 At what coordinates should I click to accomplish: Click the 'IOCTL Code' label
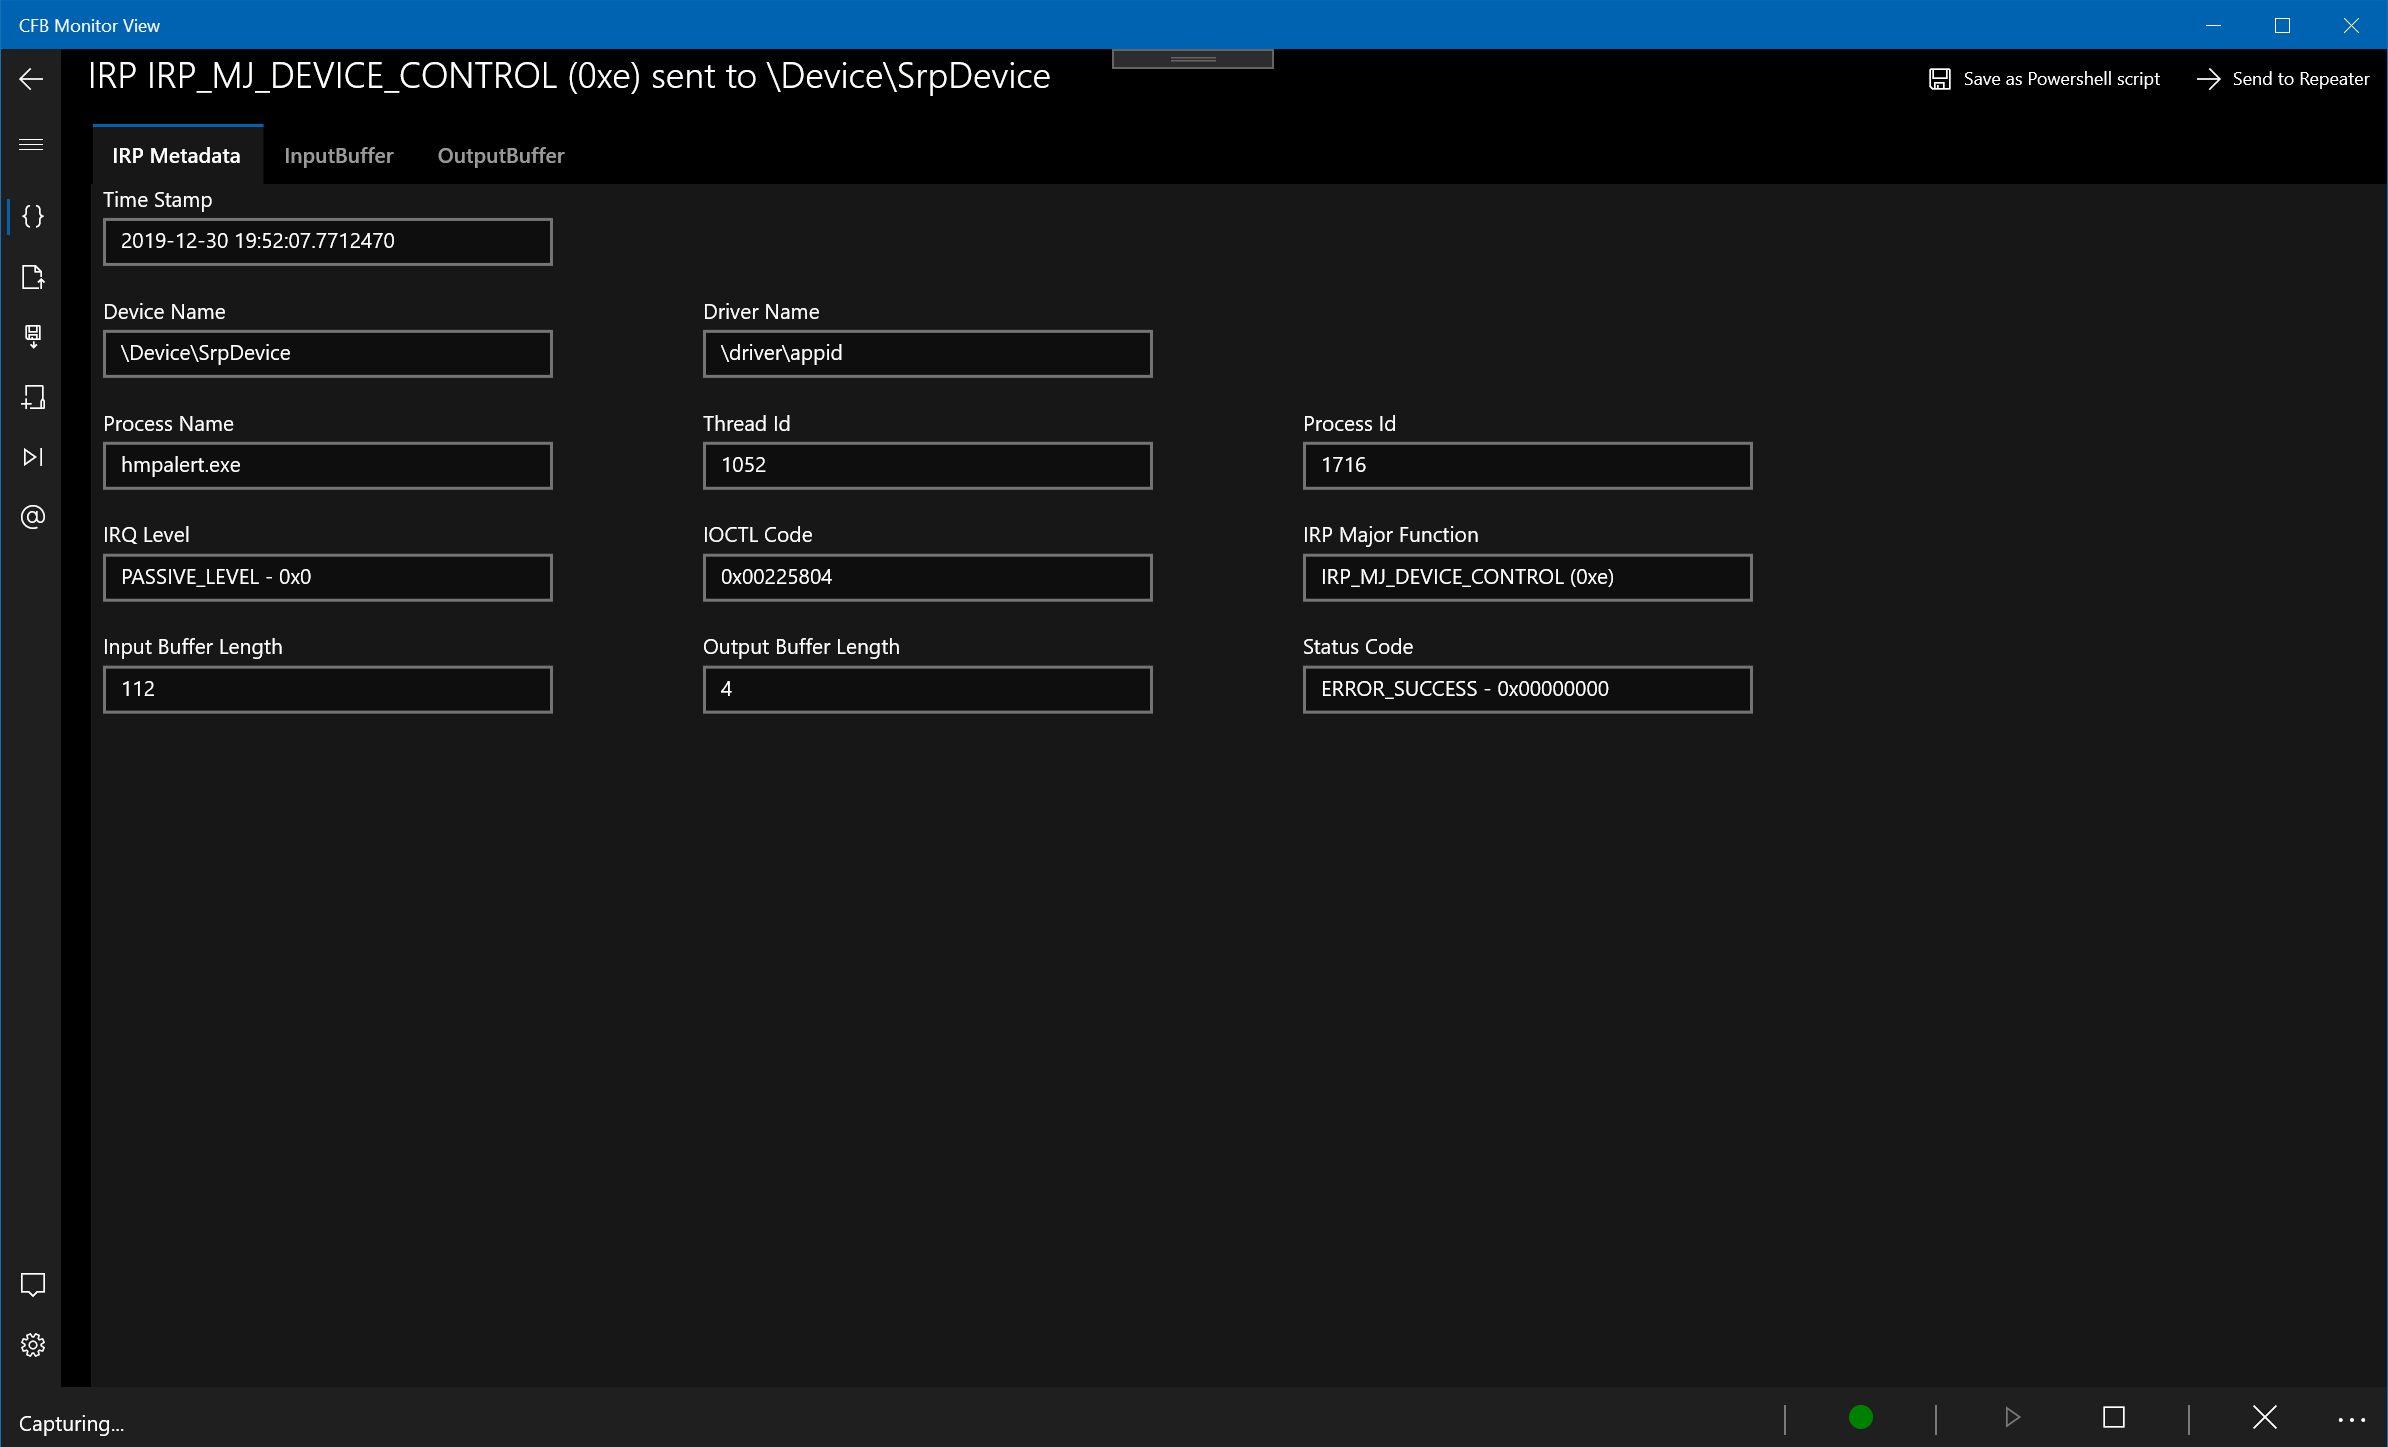[757, 534]
